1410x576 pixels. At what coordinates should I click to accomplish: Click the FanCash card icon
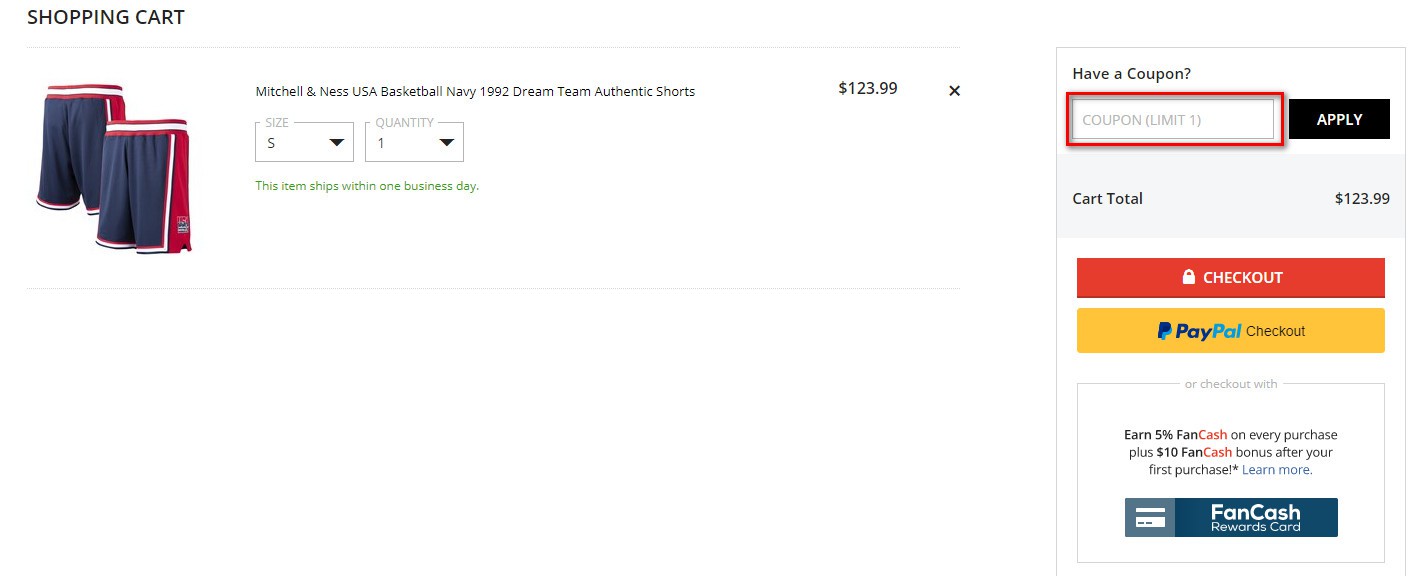pyautogui.click(x=1151, y=518)
